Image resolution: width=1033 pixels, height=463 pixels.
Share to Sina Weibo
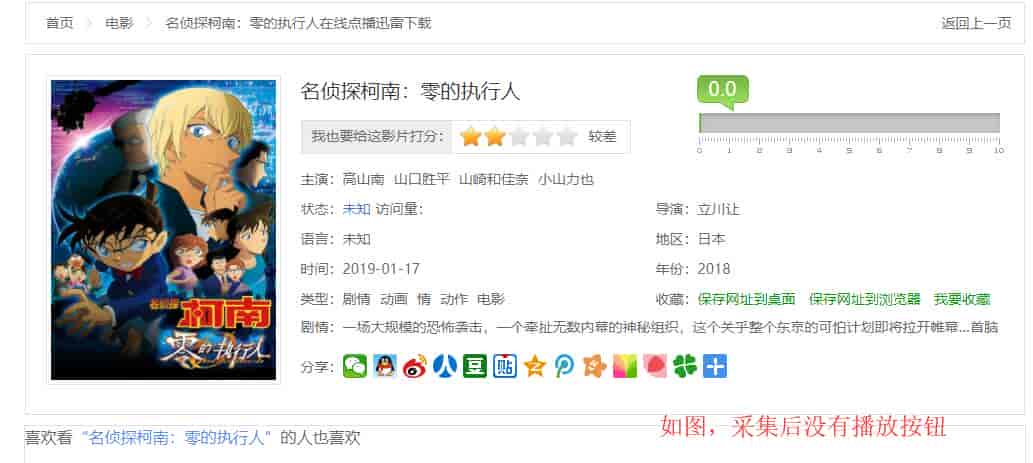[415, 366]
